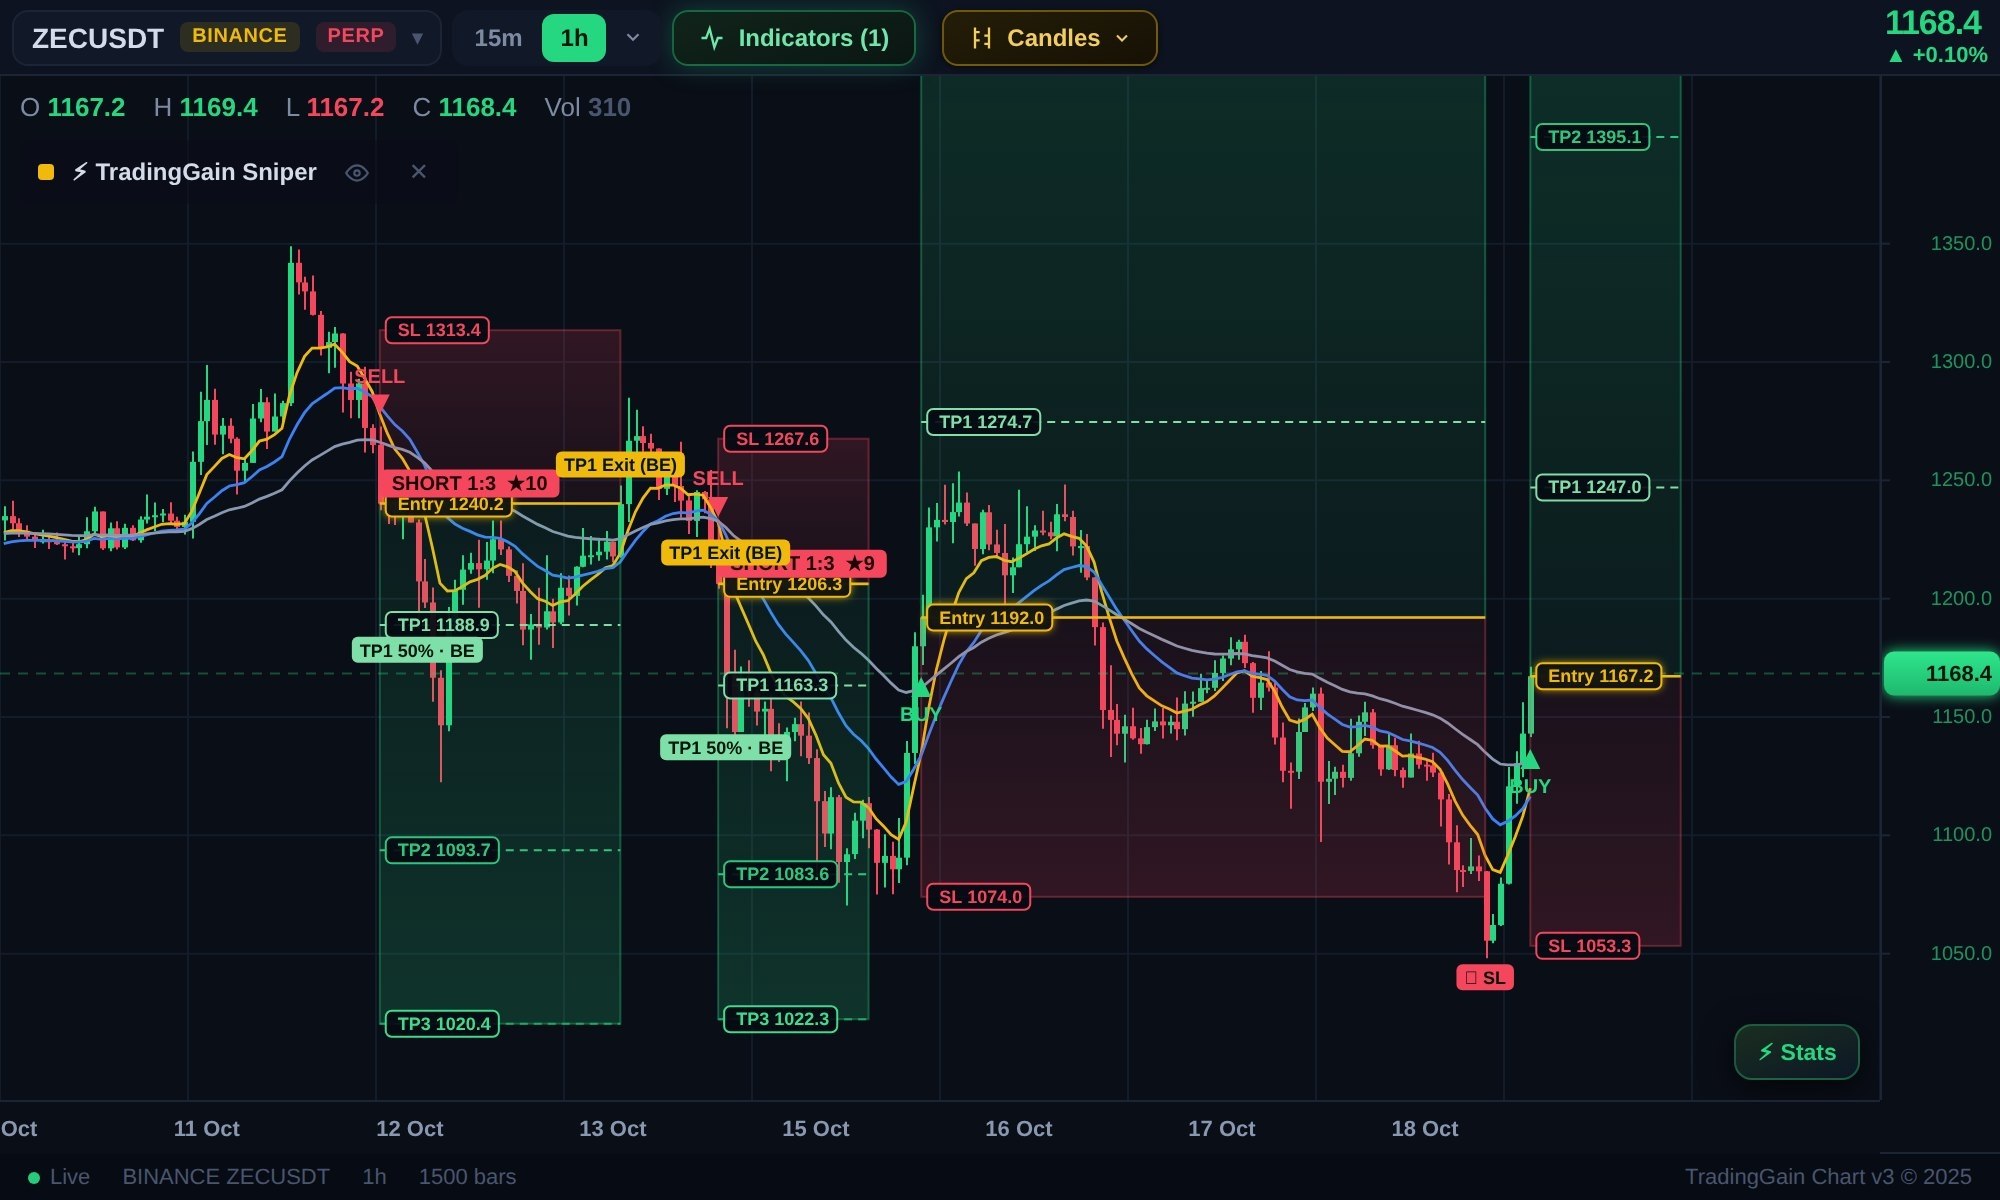The image size is (2000, 1200).
Task: Click the TP1 1274.7 label
Action: click(984, 422)
